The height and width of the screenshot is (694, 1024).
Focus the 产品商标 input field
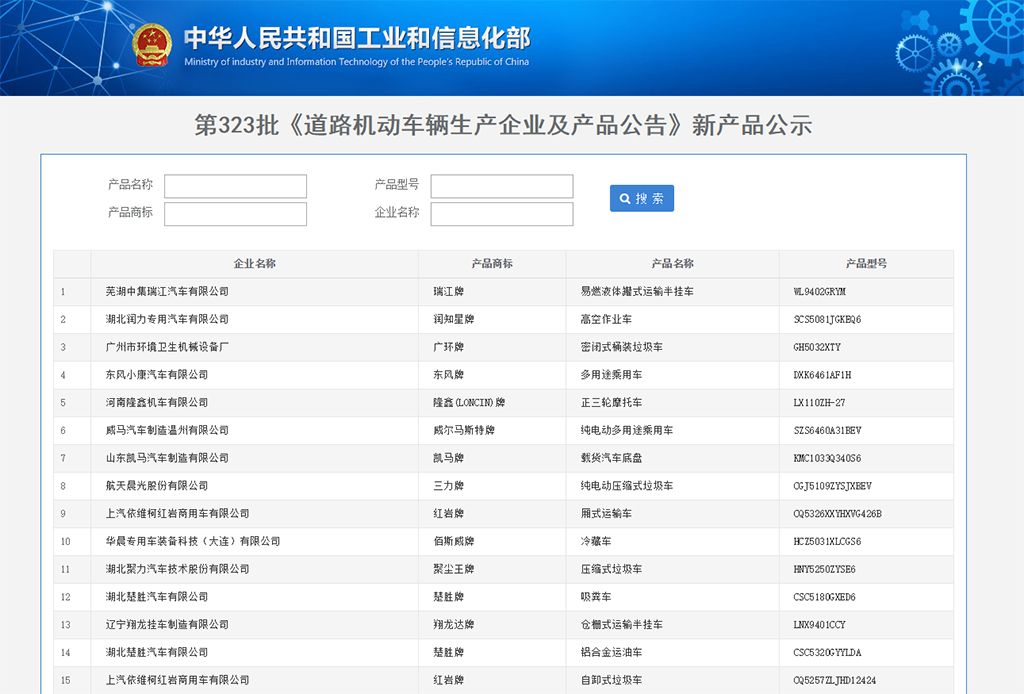235,214
